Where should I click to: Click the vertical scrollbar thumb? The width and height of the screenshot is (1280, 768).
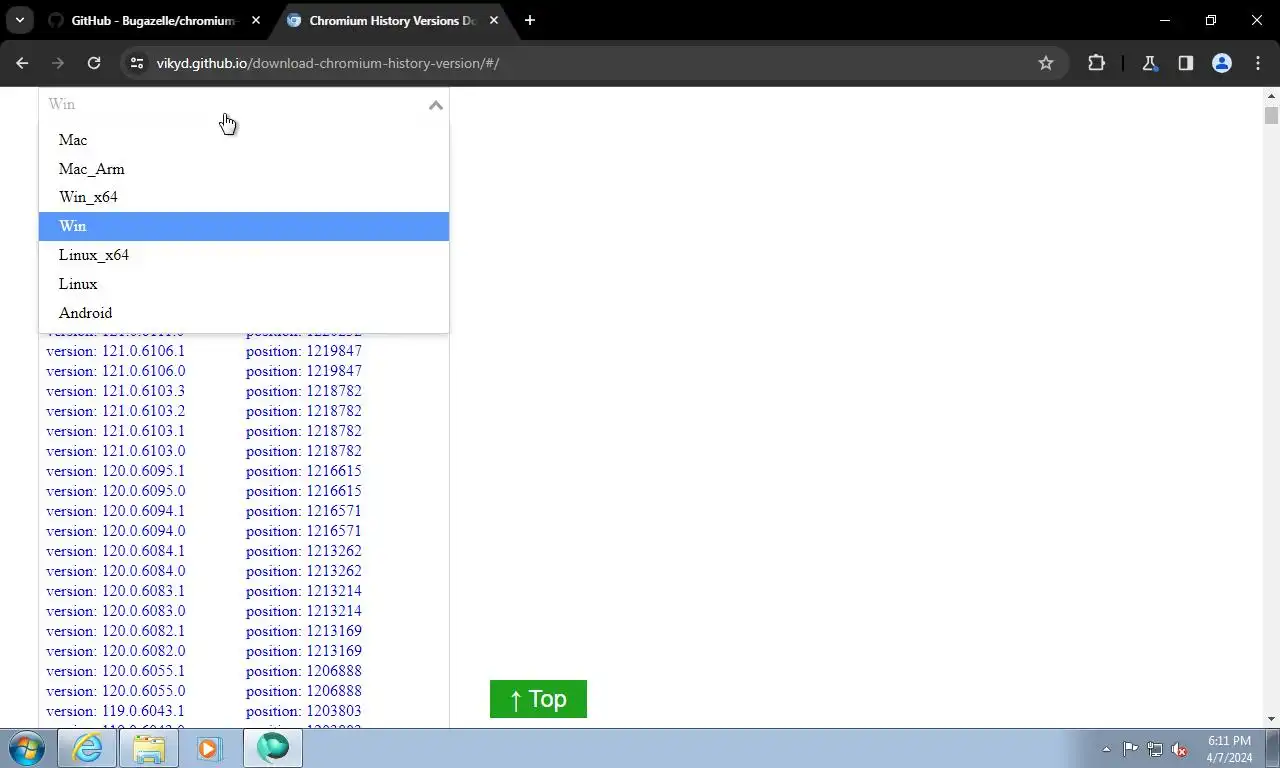1271,115
